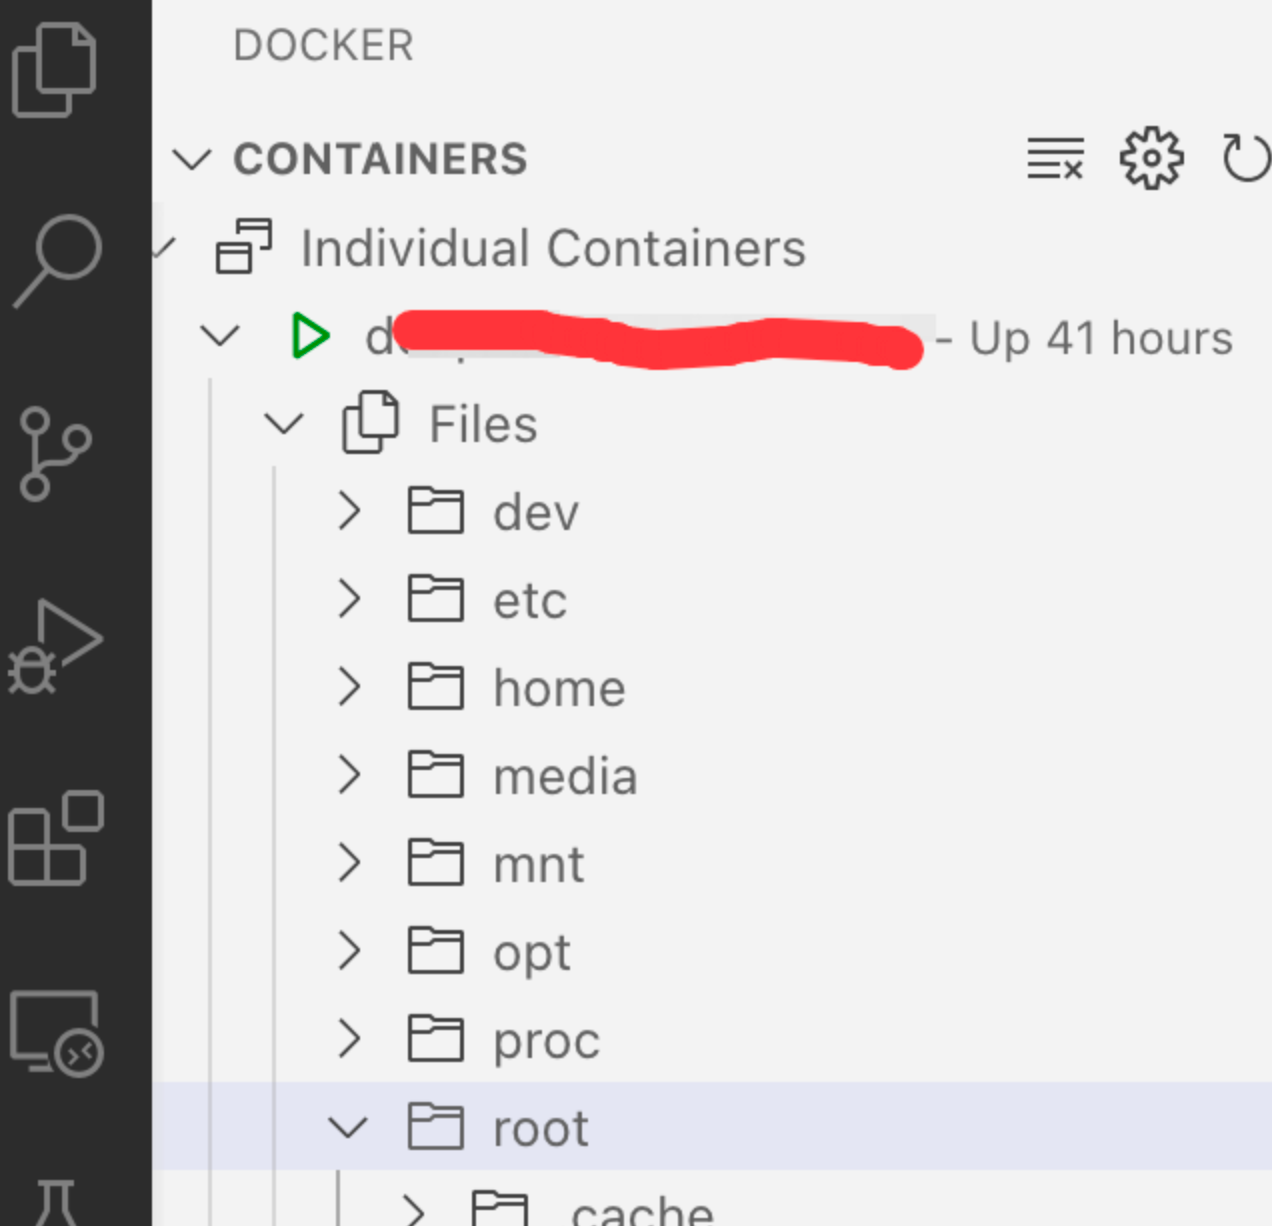The width and height of the screenshot is (1272, 1226).
Task: Collapse the CONTAINERS section
Action: tap(193, 158)
